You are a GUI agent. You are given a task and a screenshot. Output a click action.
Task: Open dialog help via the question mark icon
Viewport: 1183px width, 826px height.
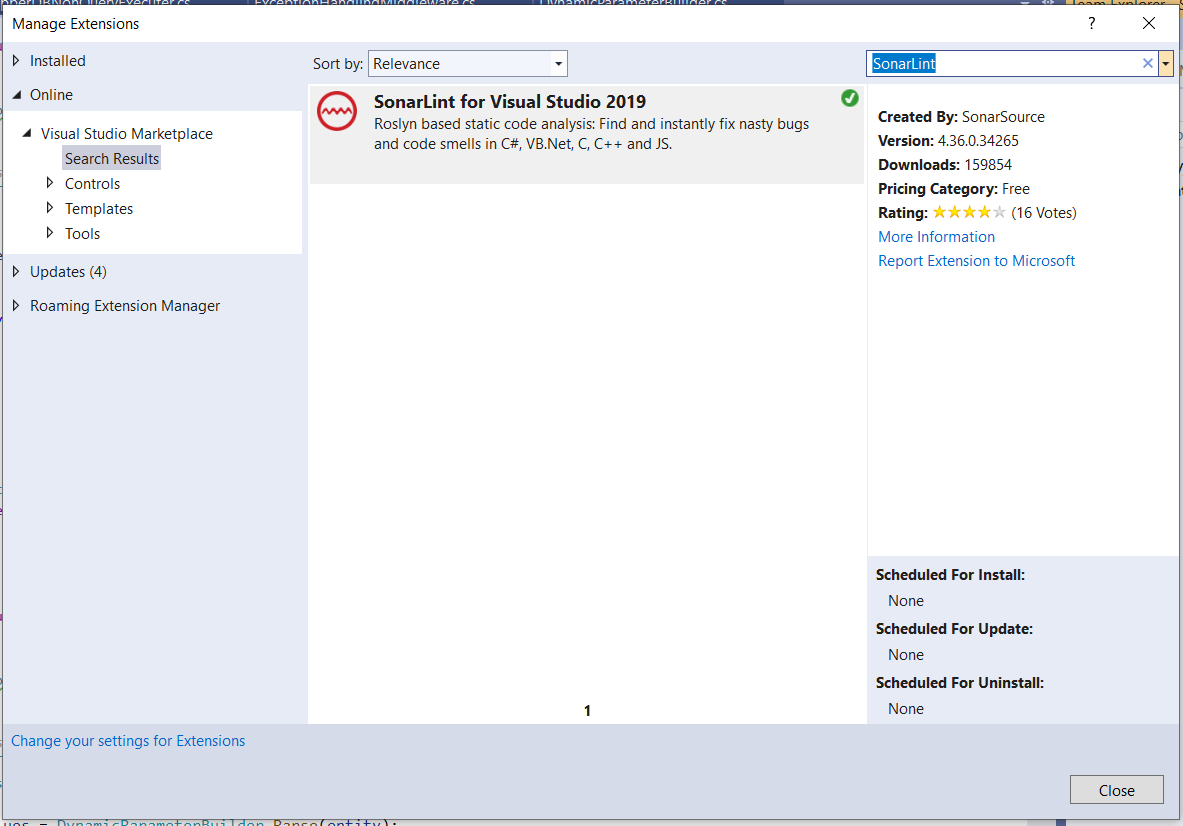coord(1091,23)
